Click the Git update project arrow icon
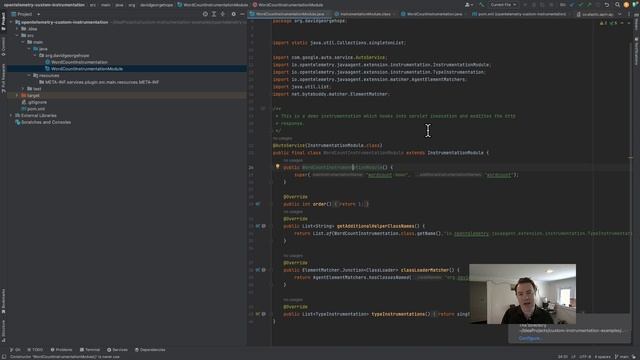 coord(572,5)
